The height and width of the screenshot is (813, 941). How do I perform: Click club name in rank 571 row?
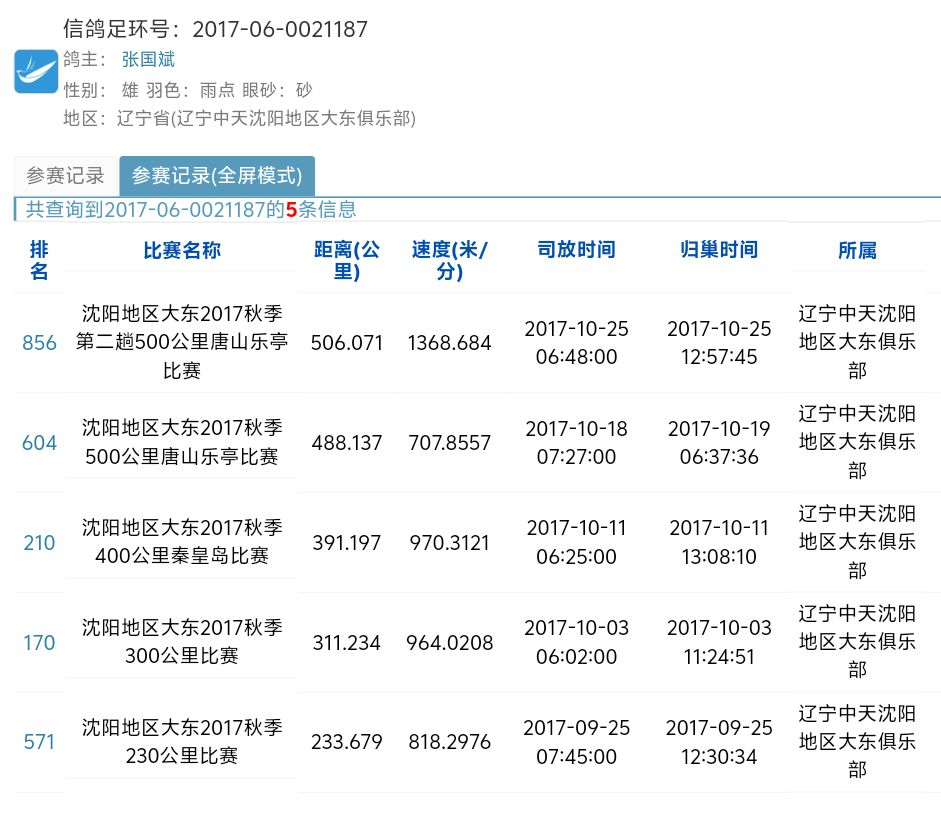coord(857,742)
